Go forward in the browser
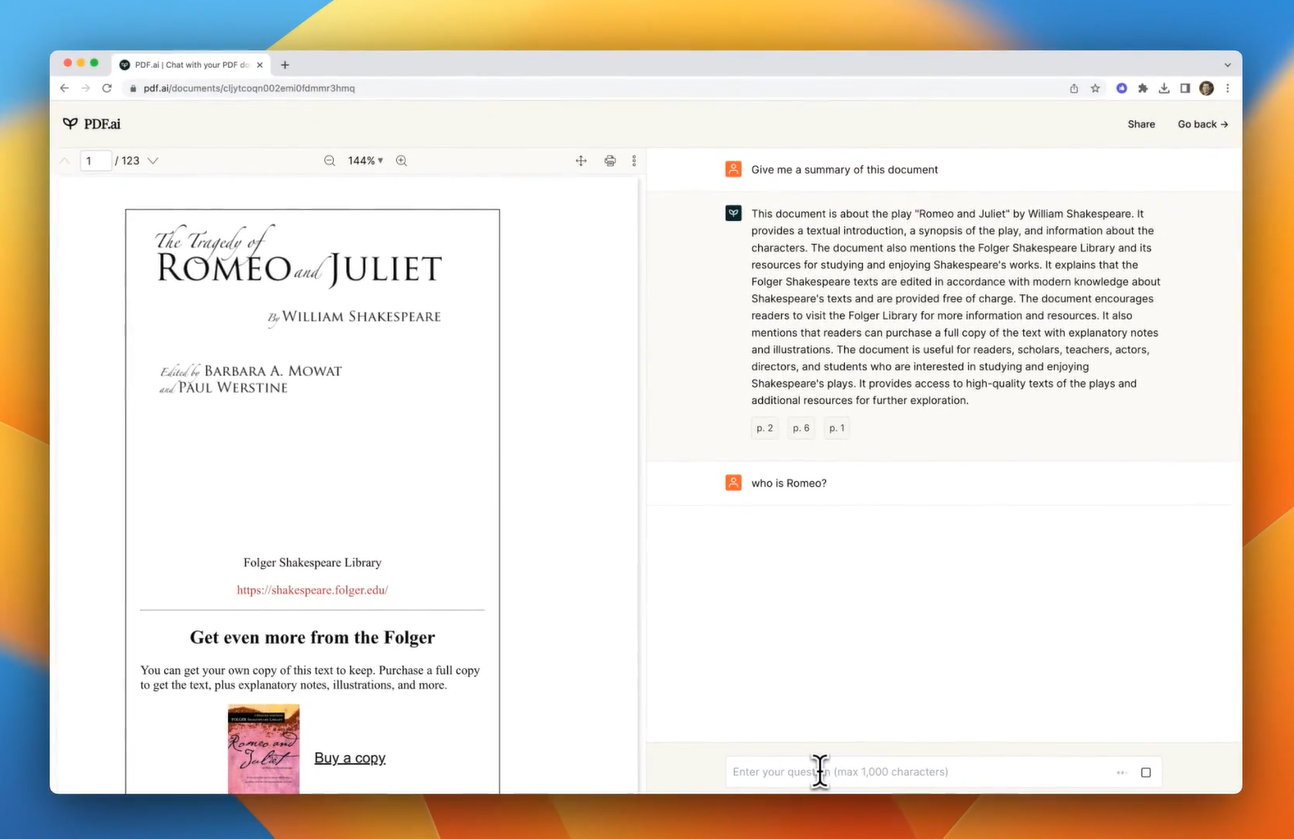Viewport: 1294px width, 839px height. pyautogui.click(x=86, y=88)
